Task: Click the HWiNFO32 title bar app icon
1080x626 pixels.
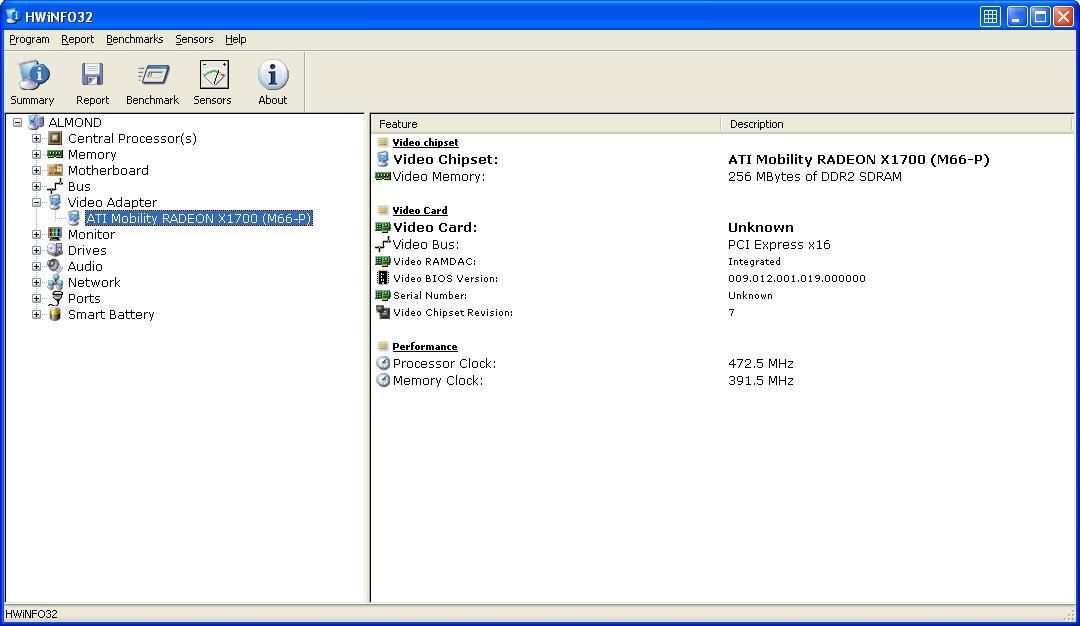Action: tap(12, 15)
